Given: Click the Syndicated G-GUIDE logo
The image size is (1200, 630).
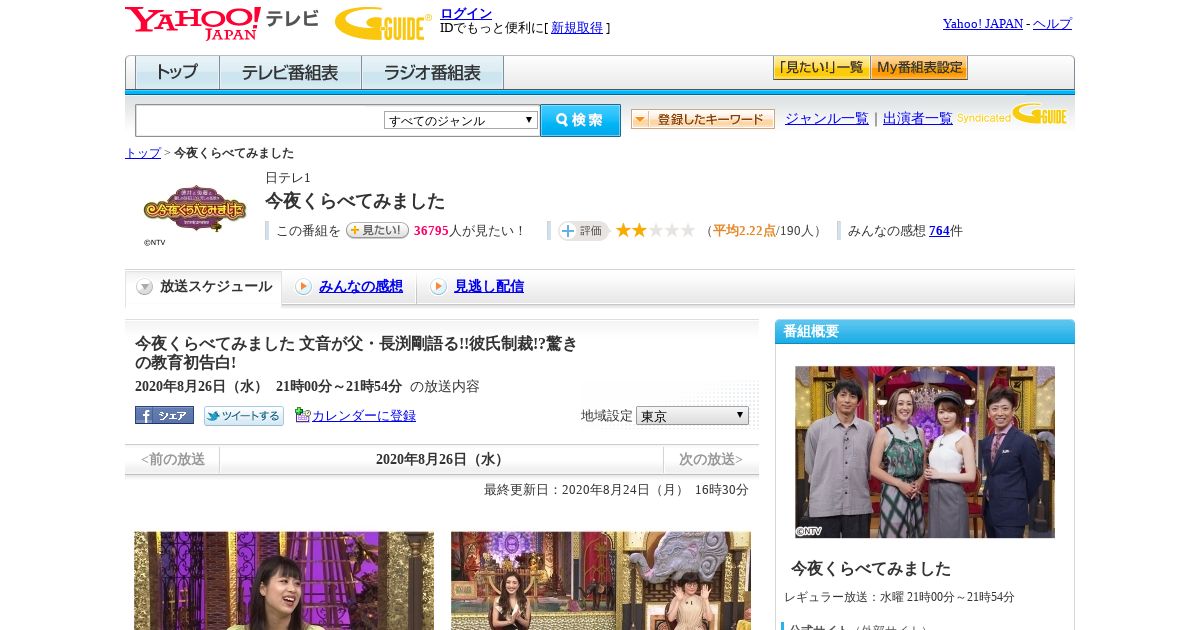Looking at the screenshot, I should pos(1012,114).
